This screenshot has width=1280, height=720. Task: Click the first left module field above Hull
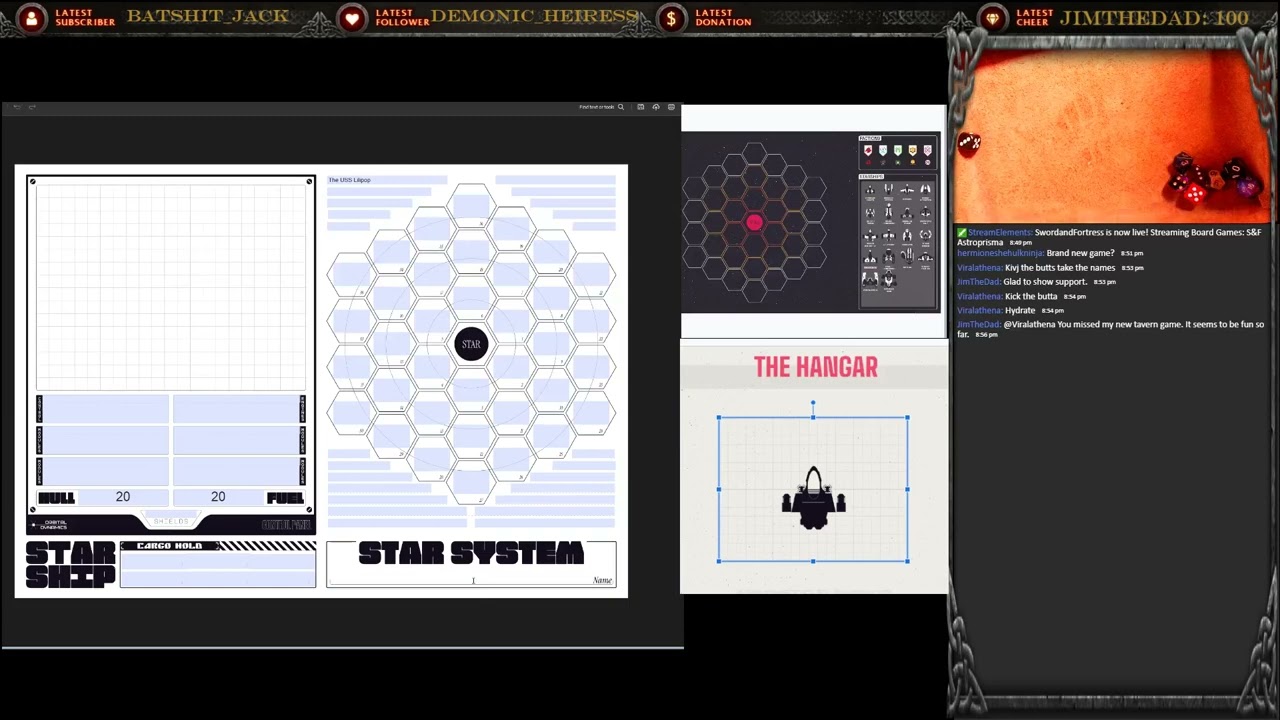pos(106,408)
